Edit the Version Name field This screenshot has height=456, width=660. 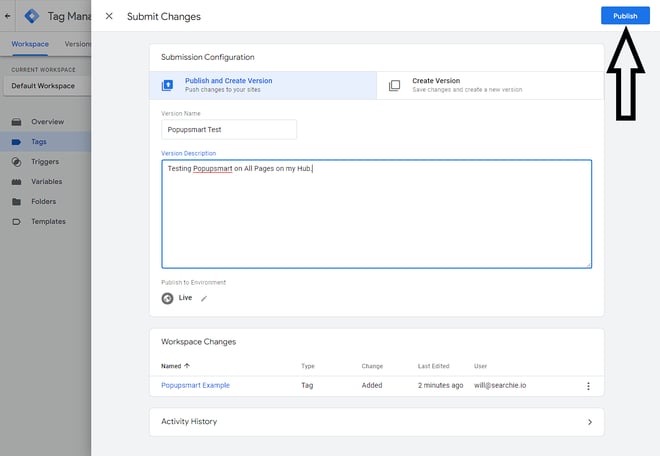click(229, 130)
